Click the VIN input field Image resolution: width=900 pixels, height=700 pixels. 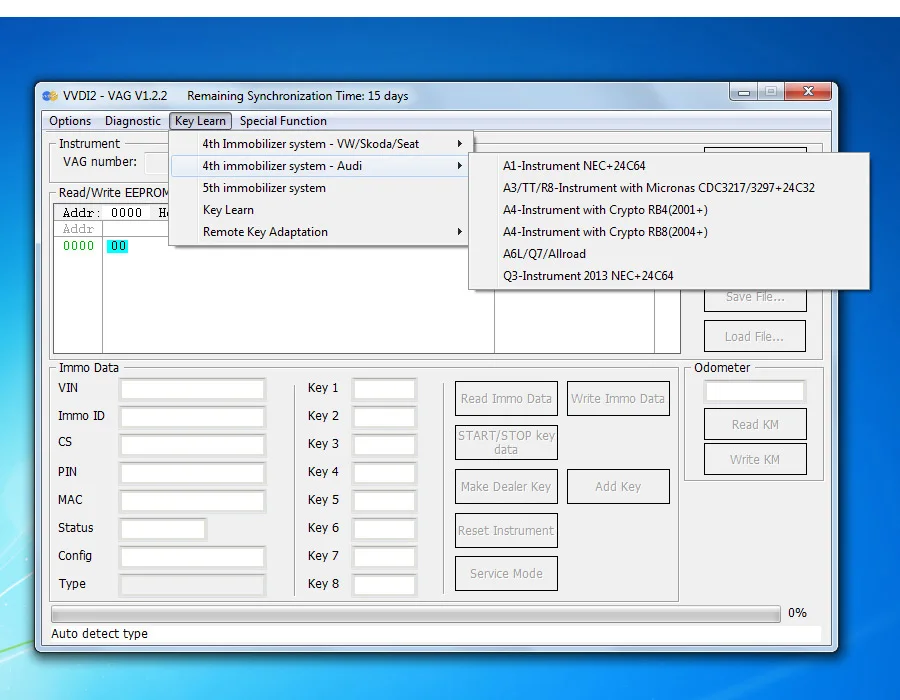coord(192,389)
